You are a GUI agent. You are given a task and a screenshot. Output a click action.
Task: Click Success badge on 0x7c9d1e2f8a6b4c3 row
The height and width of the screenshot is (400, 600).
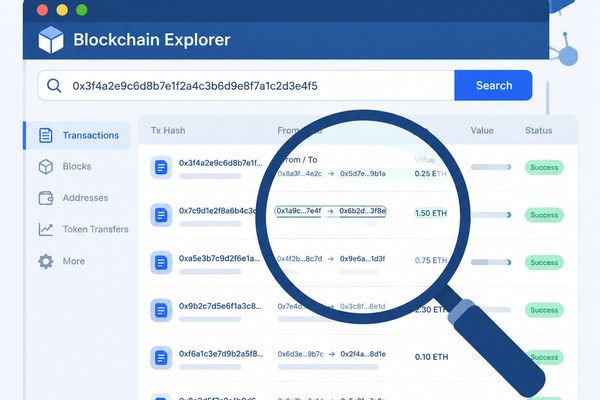pyautogui.click(x=544, y=215)
